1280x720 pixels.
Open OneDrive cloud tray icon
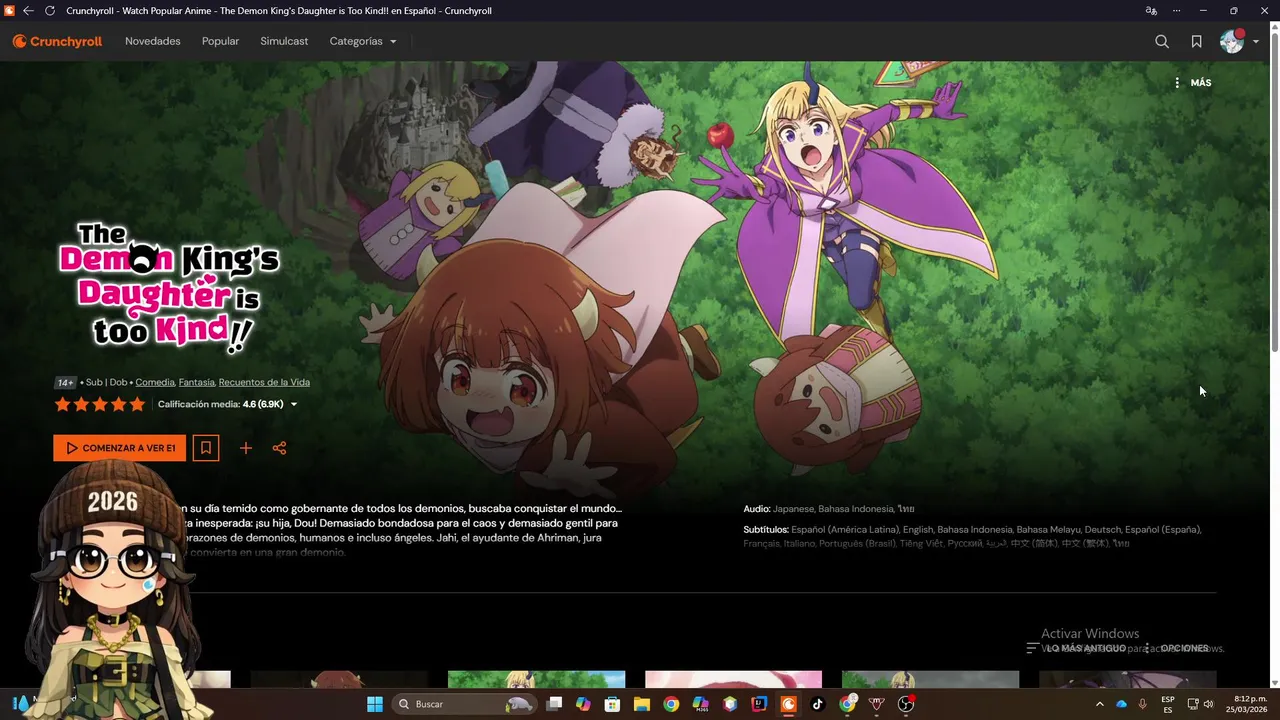(x=1121, y=704)
